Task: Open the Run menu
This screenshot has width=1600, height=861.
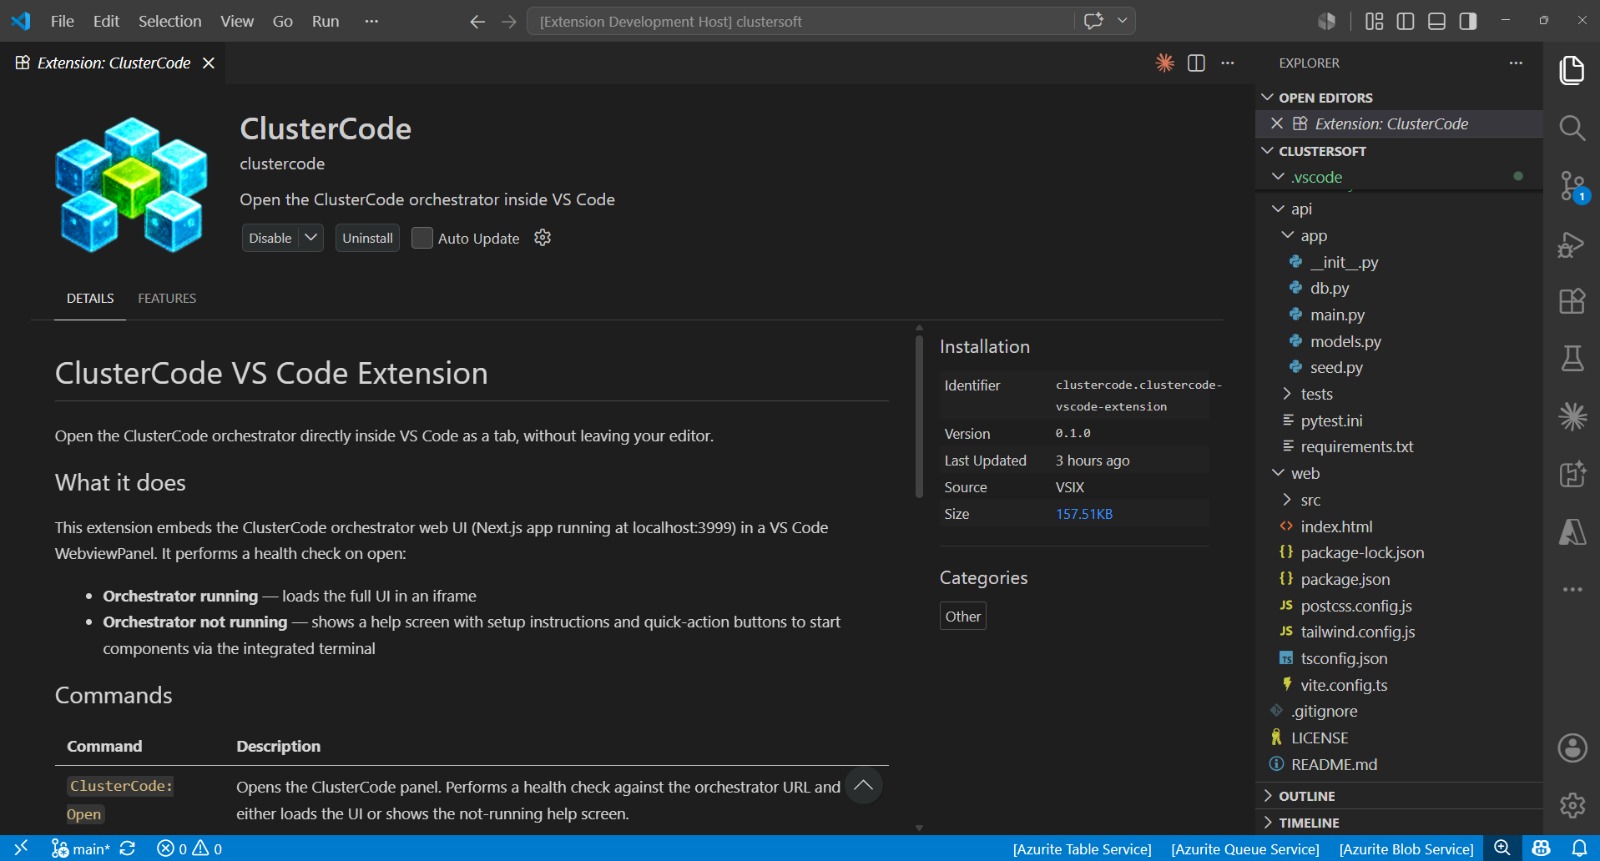Action: coord(325,21)
